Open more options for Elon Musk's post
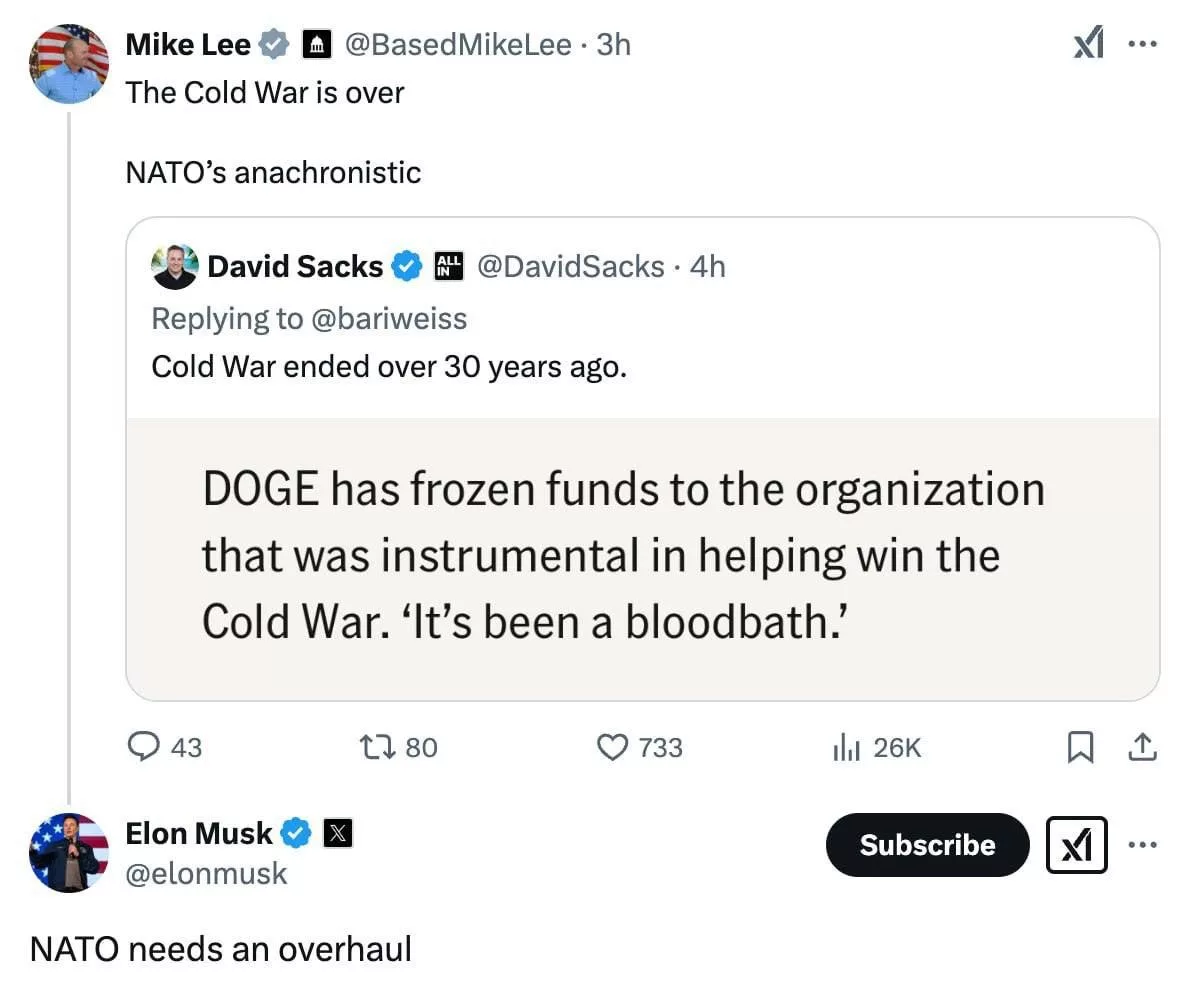 click(1142, 845)
